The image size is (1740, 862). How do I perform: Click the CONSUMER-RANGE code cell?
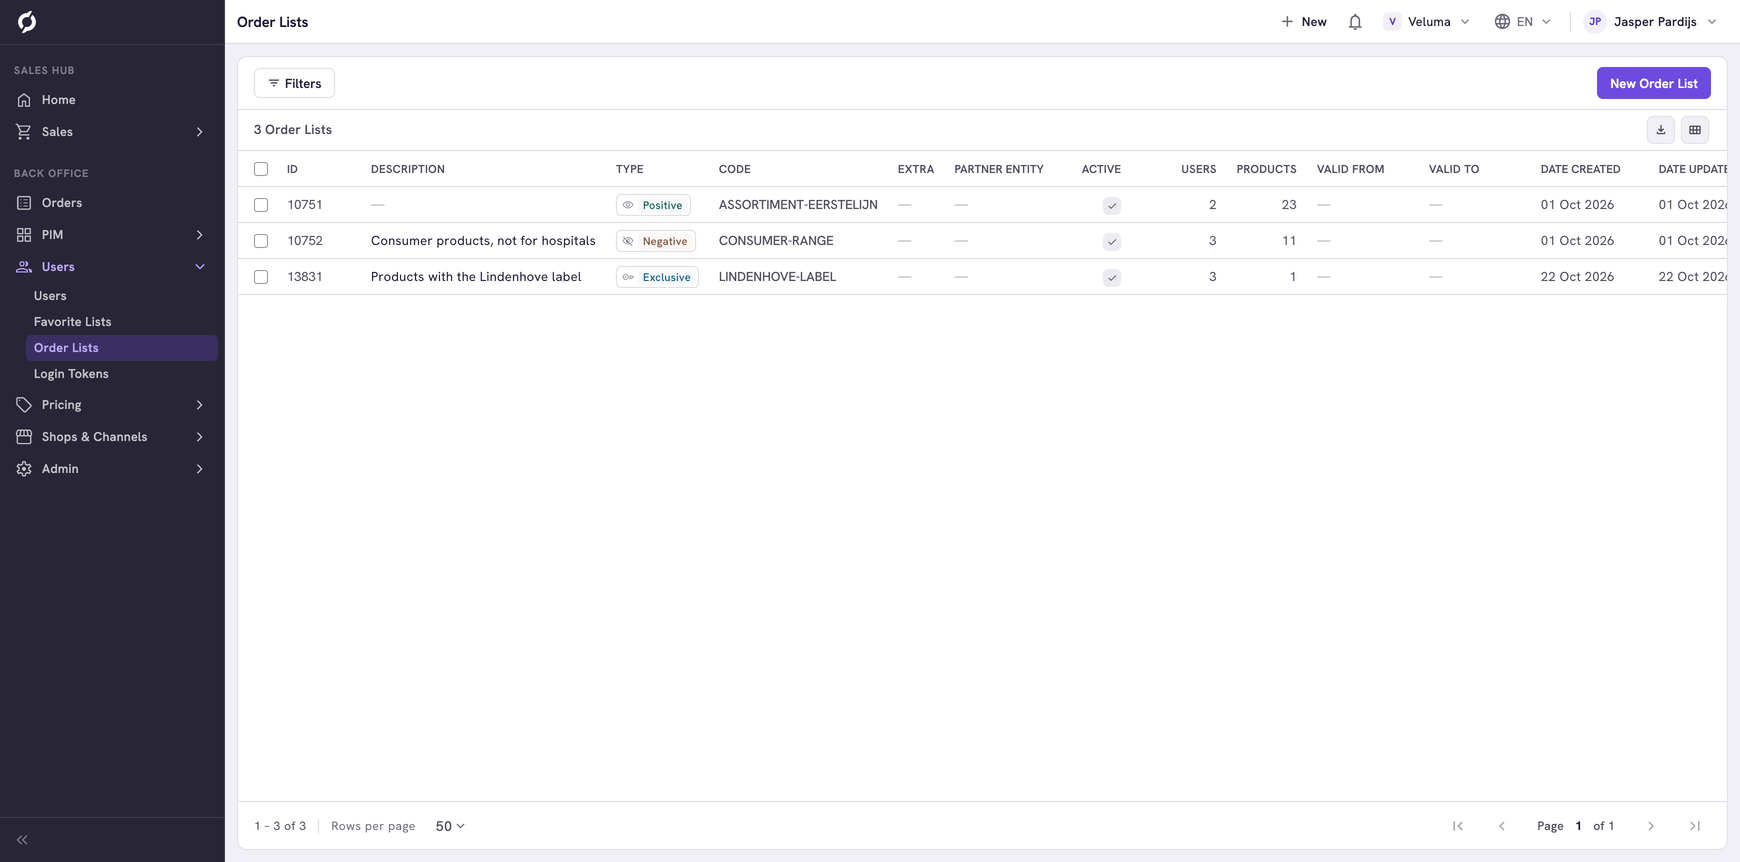(x=776, y=241)
